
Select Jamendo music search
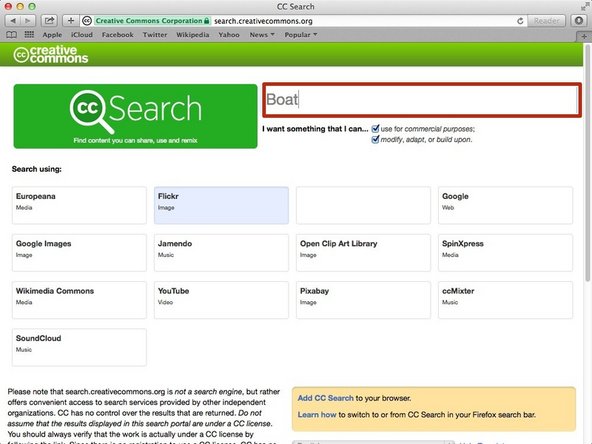[221, 253]
